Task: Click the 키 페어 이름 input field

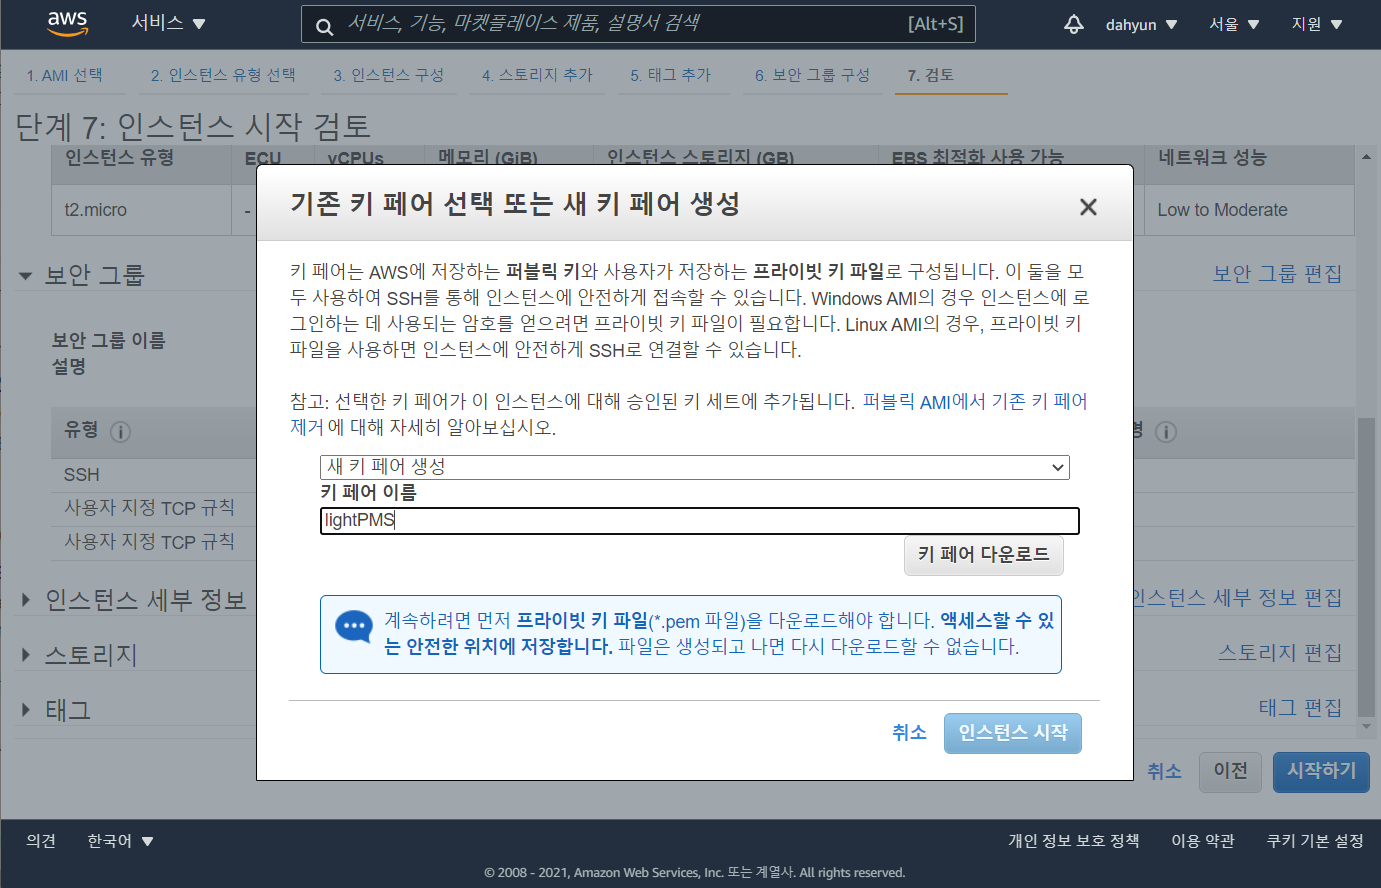Action: pyautogui.click(x=700, y=520)
